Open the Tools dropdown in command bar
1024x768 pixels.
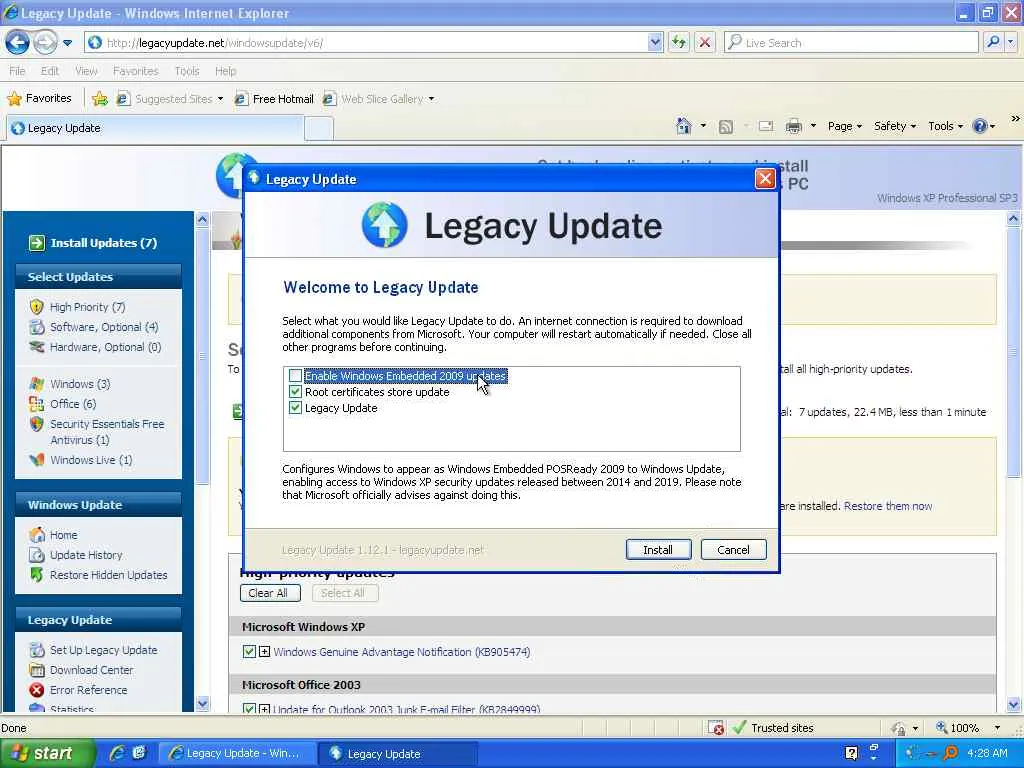pos(945,126)
